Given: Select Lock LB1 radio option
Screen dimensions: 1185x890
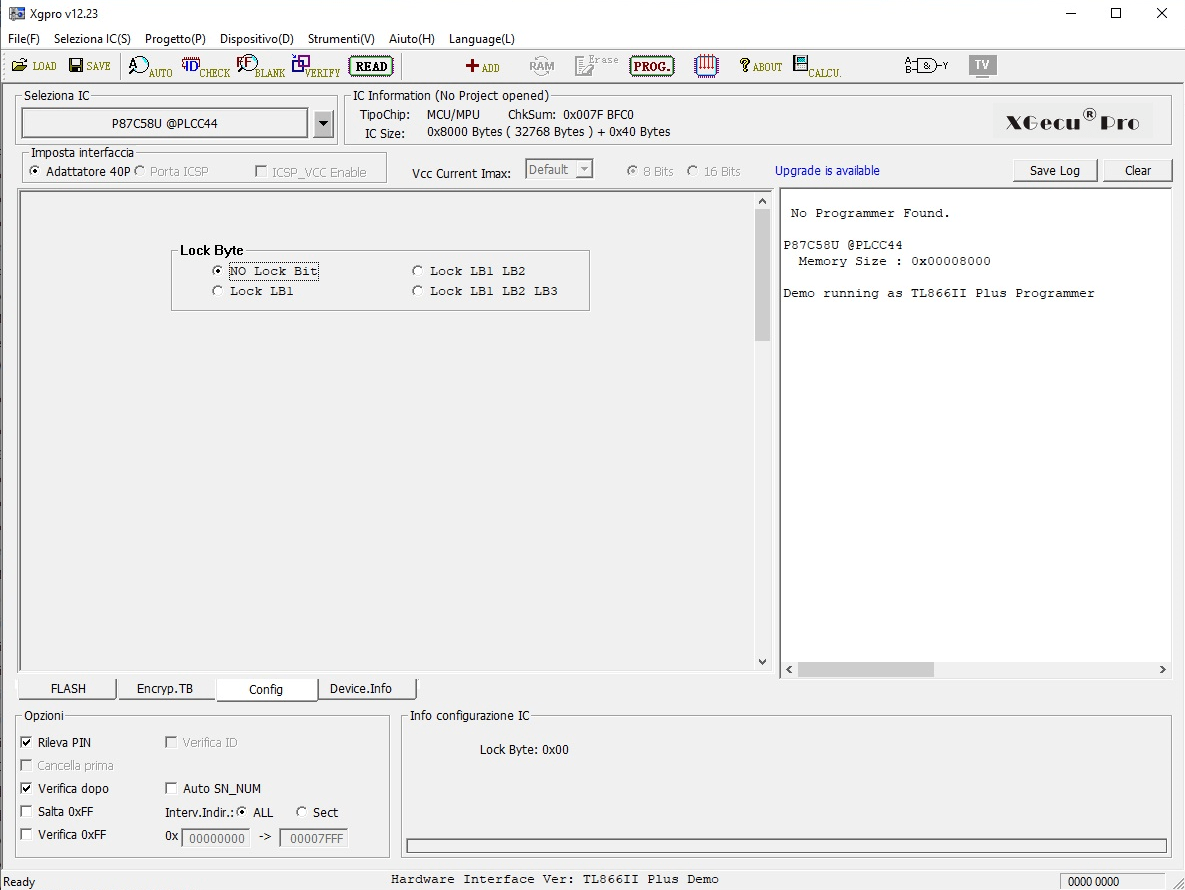Looking at the screenshot, I should coord(252,291).
